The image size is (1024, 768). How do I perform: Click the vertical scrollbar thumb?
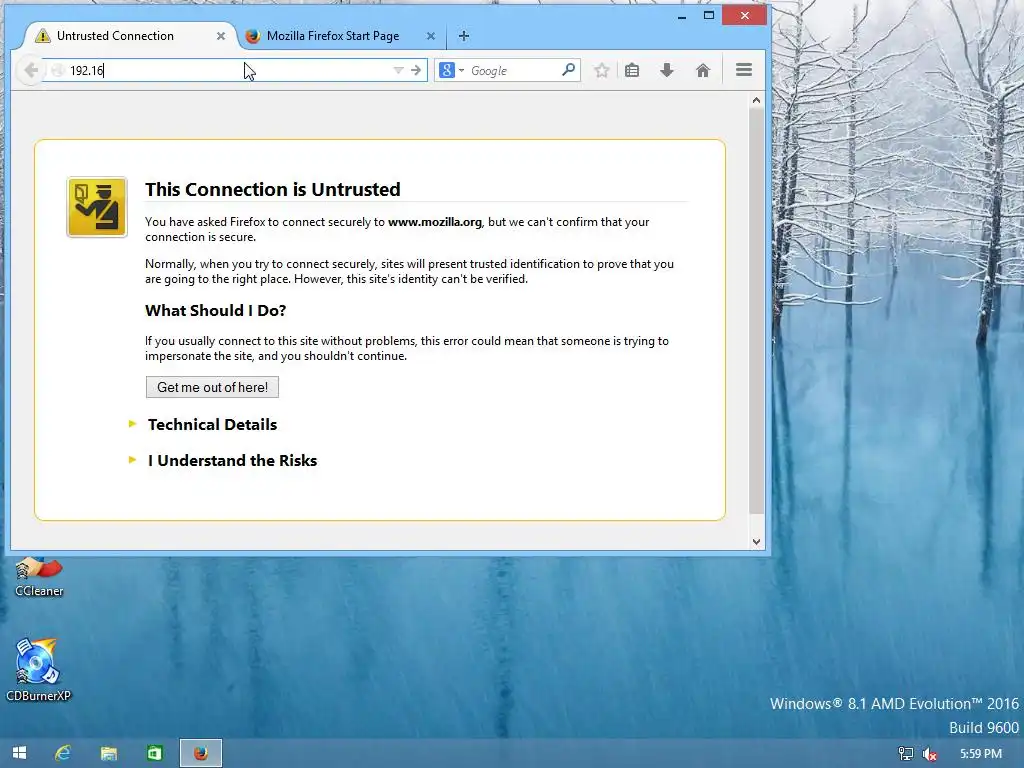[x=756, y=310]
